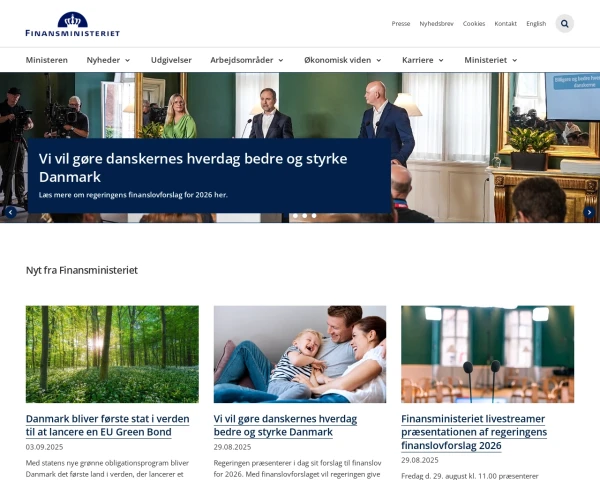Open the search magnifier icon
This screenshot has width=600, height=480.
[x=564, y=24]
